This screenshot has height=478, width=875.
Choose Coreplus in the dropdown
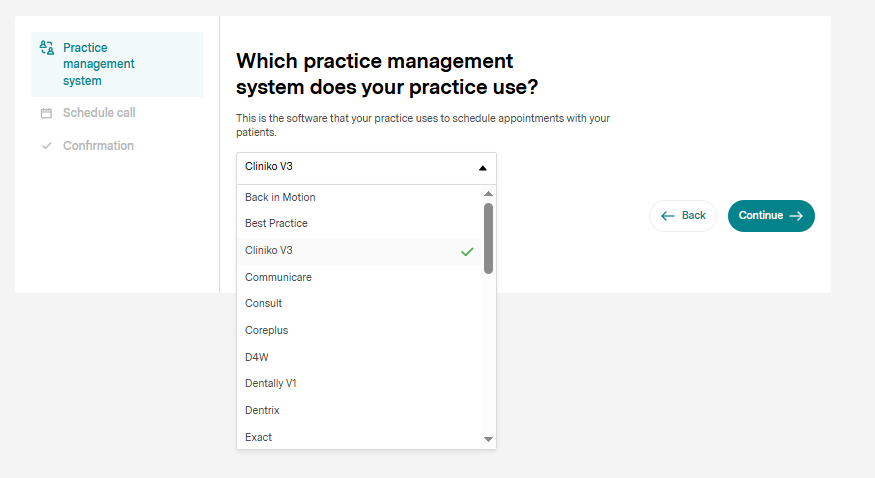coord(267,330)
